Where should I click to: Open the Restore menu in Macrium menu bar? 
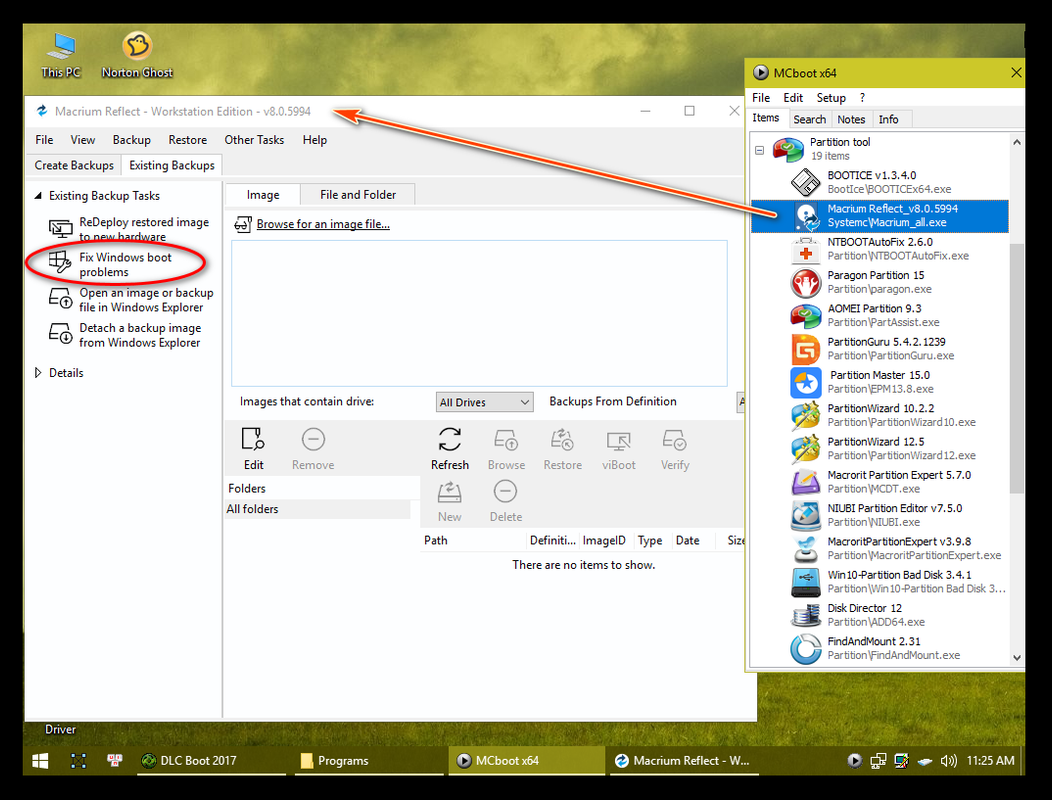(x=187, y=140)
